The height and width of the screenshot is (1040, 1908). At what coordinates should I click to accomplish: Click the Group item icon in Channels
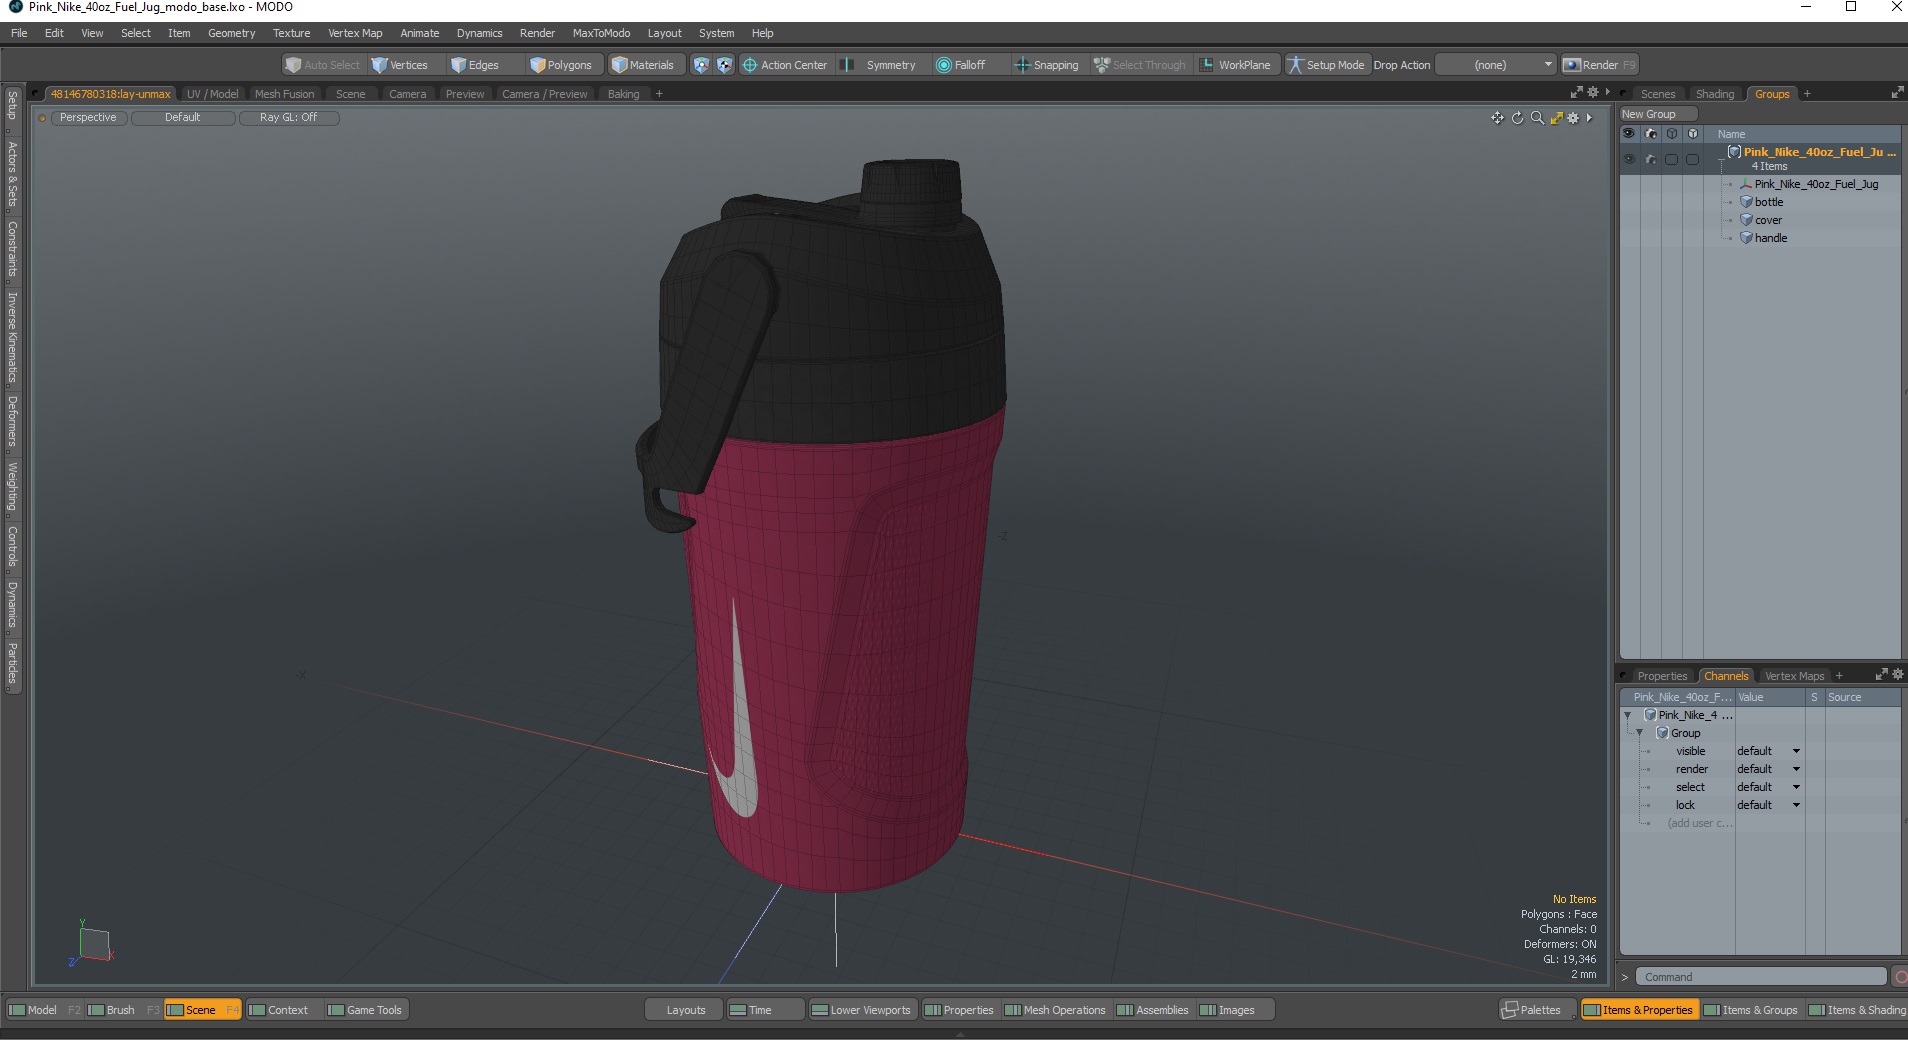[x=1662, y=733]
